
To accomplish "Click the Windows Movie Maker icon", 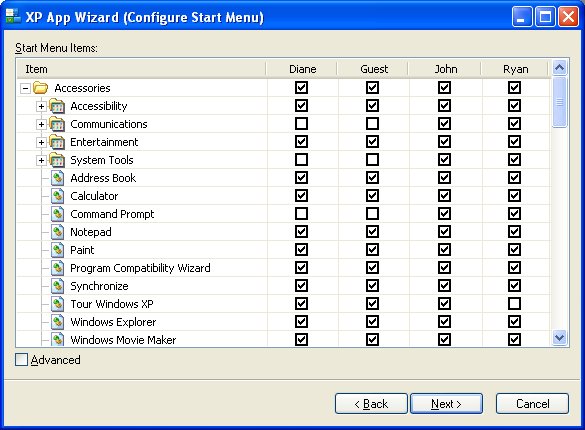I will pyautogui.click(x=57, y=339).
